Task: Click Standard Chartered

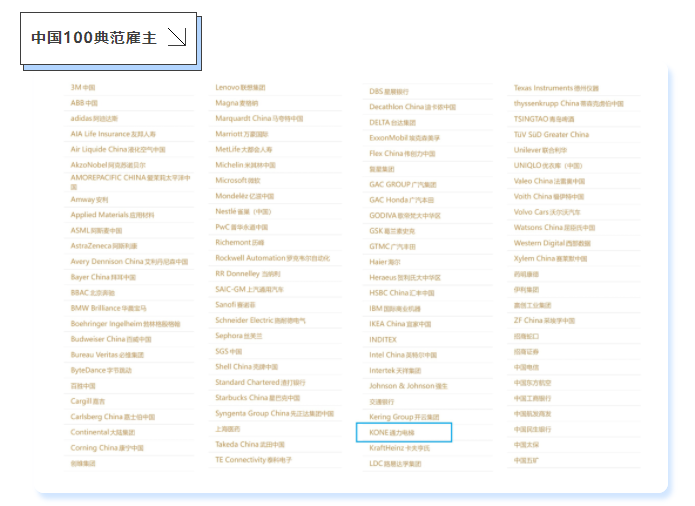Action: (x=260, y=382)
